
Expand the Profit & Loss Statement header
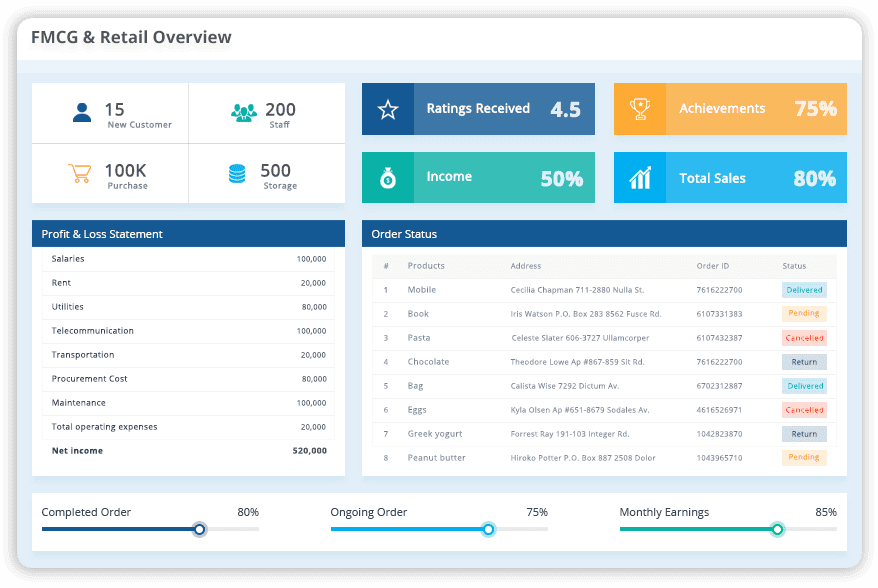point(188,233)
